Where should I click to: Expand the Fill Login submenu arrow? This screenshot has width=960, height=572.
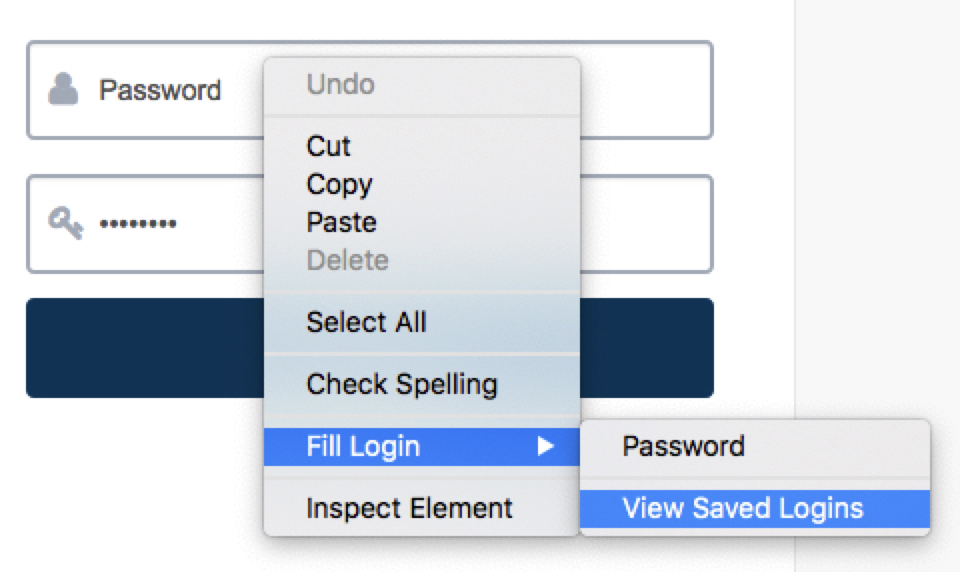click(x=545, y=446)
